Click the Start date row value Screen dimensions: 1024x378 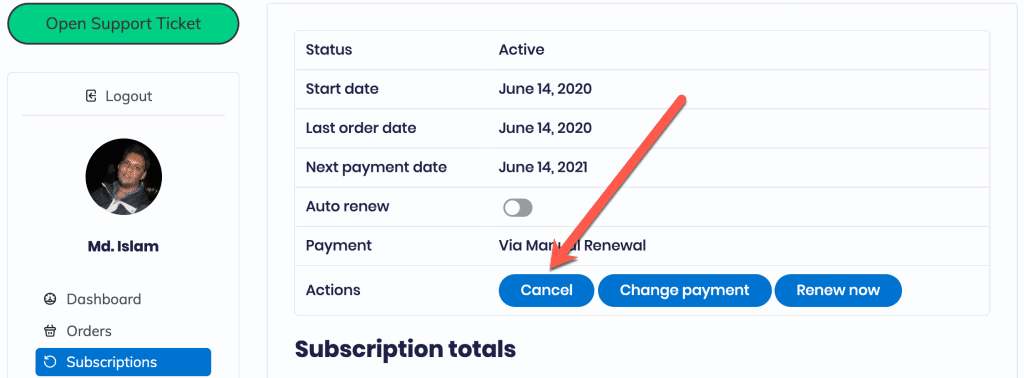tap(545, 89)
